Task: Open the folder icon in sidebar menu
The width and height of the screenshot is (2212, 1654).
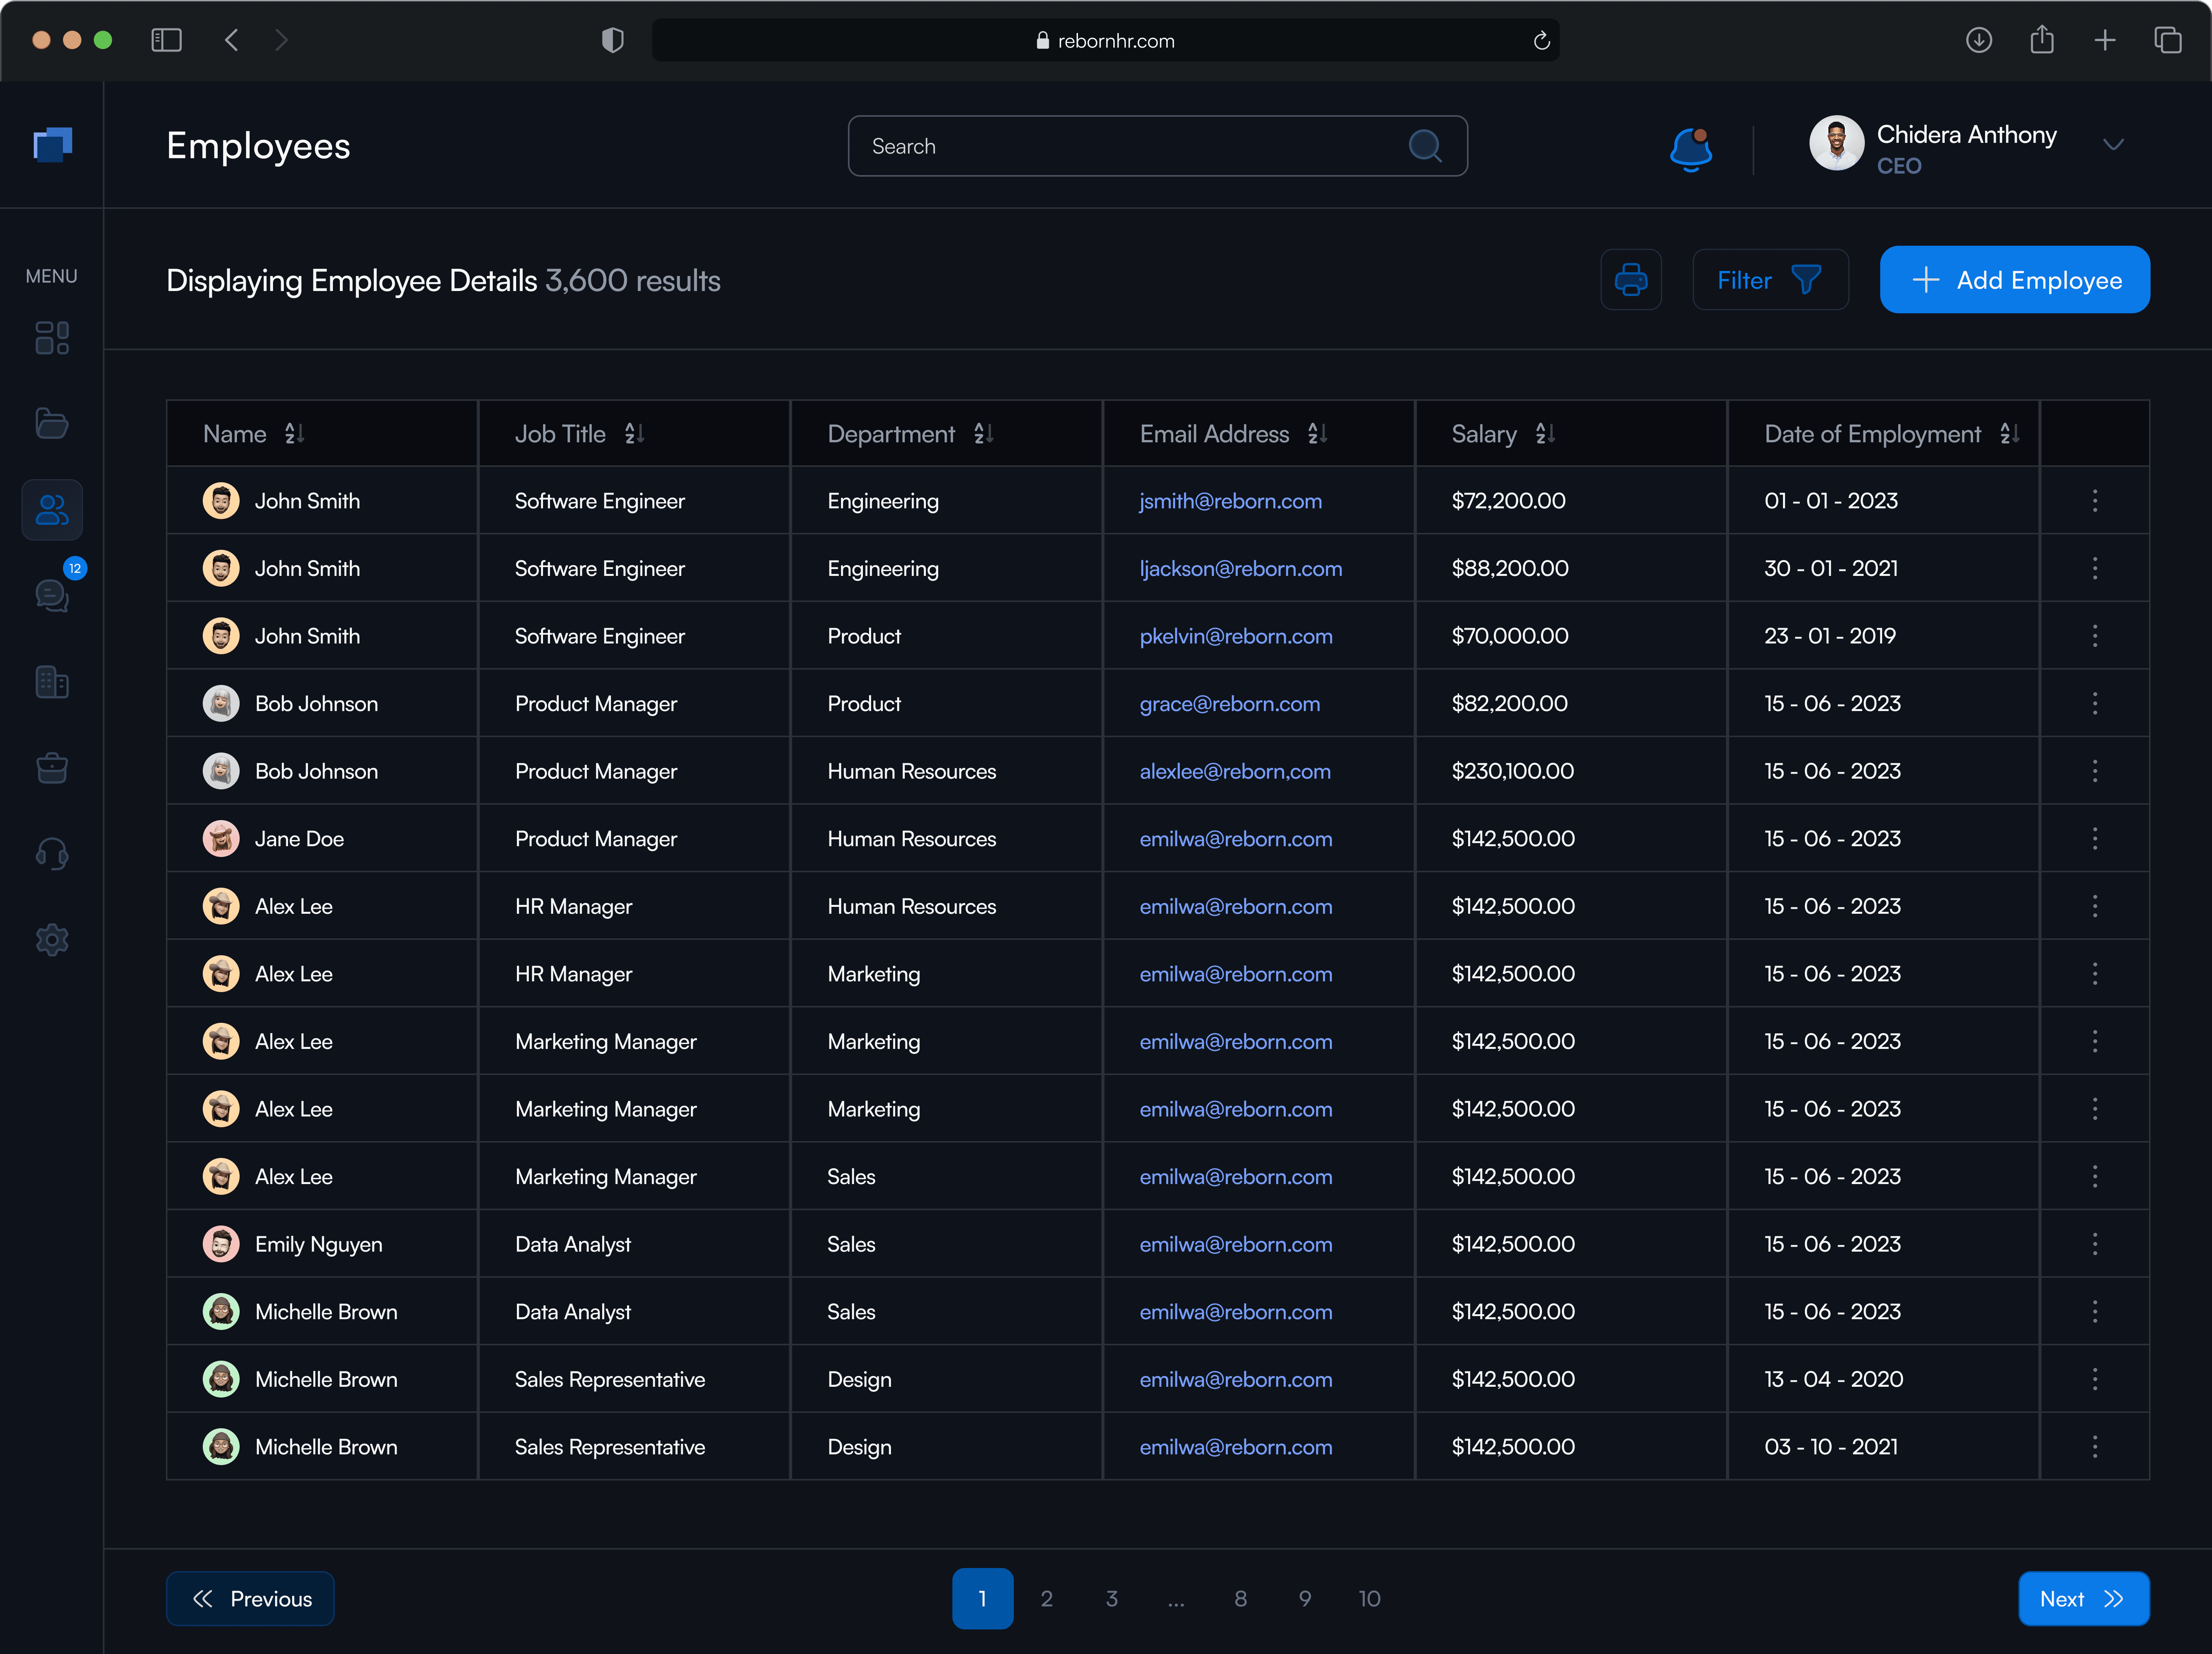Action: pos(52,424)
